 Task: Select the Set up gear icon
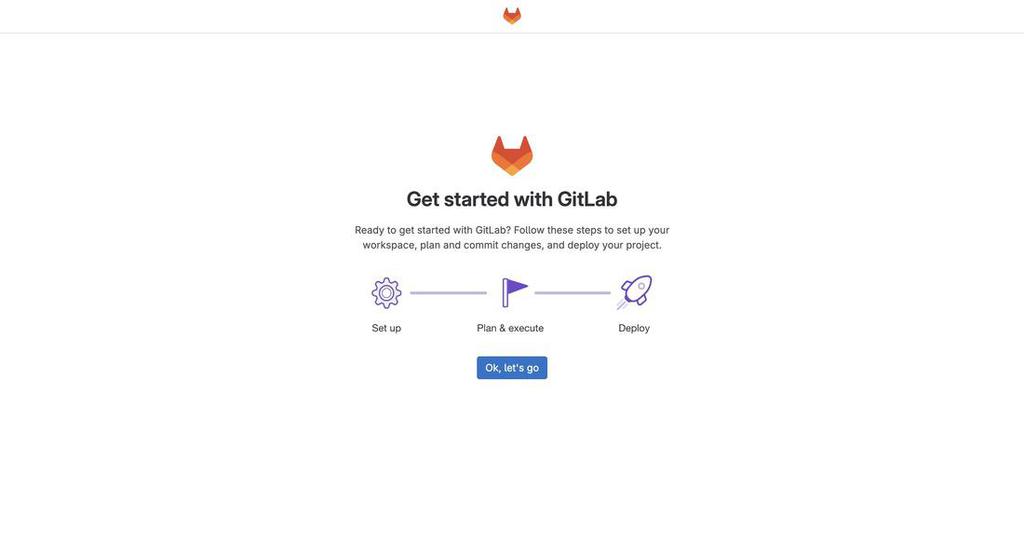386,293
